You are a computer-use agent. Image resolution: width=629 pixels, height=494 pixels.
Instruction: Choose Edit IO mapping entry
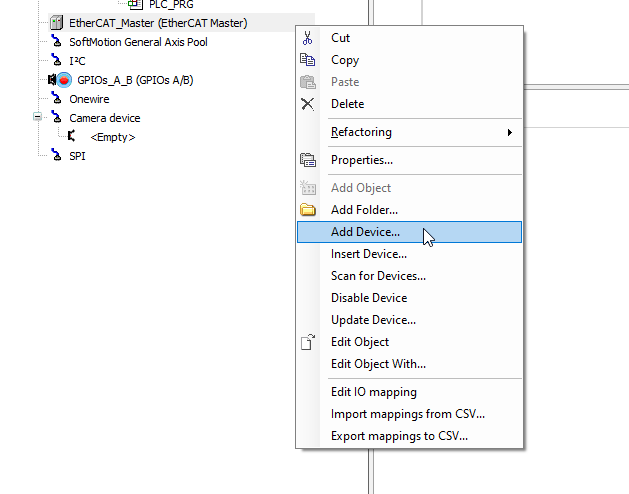coord(410,392)
